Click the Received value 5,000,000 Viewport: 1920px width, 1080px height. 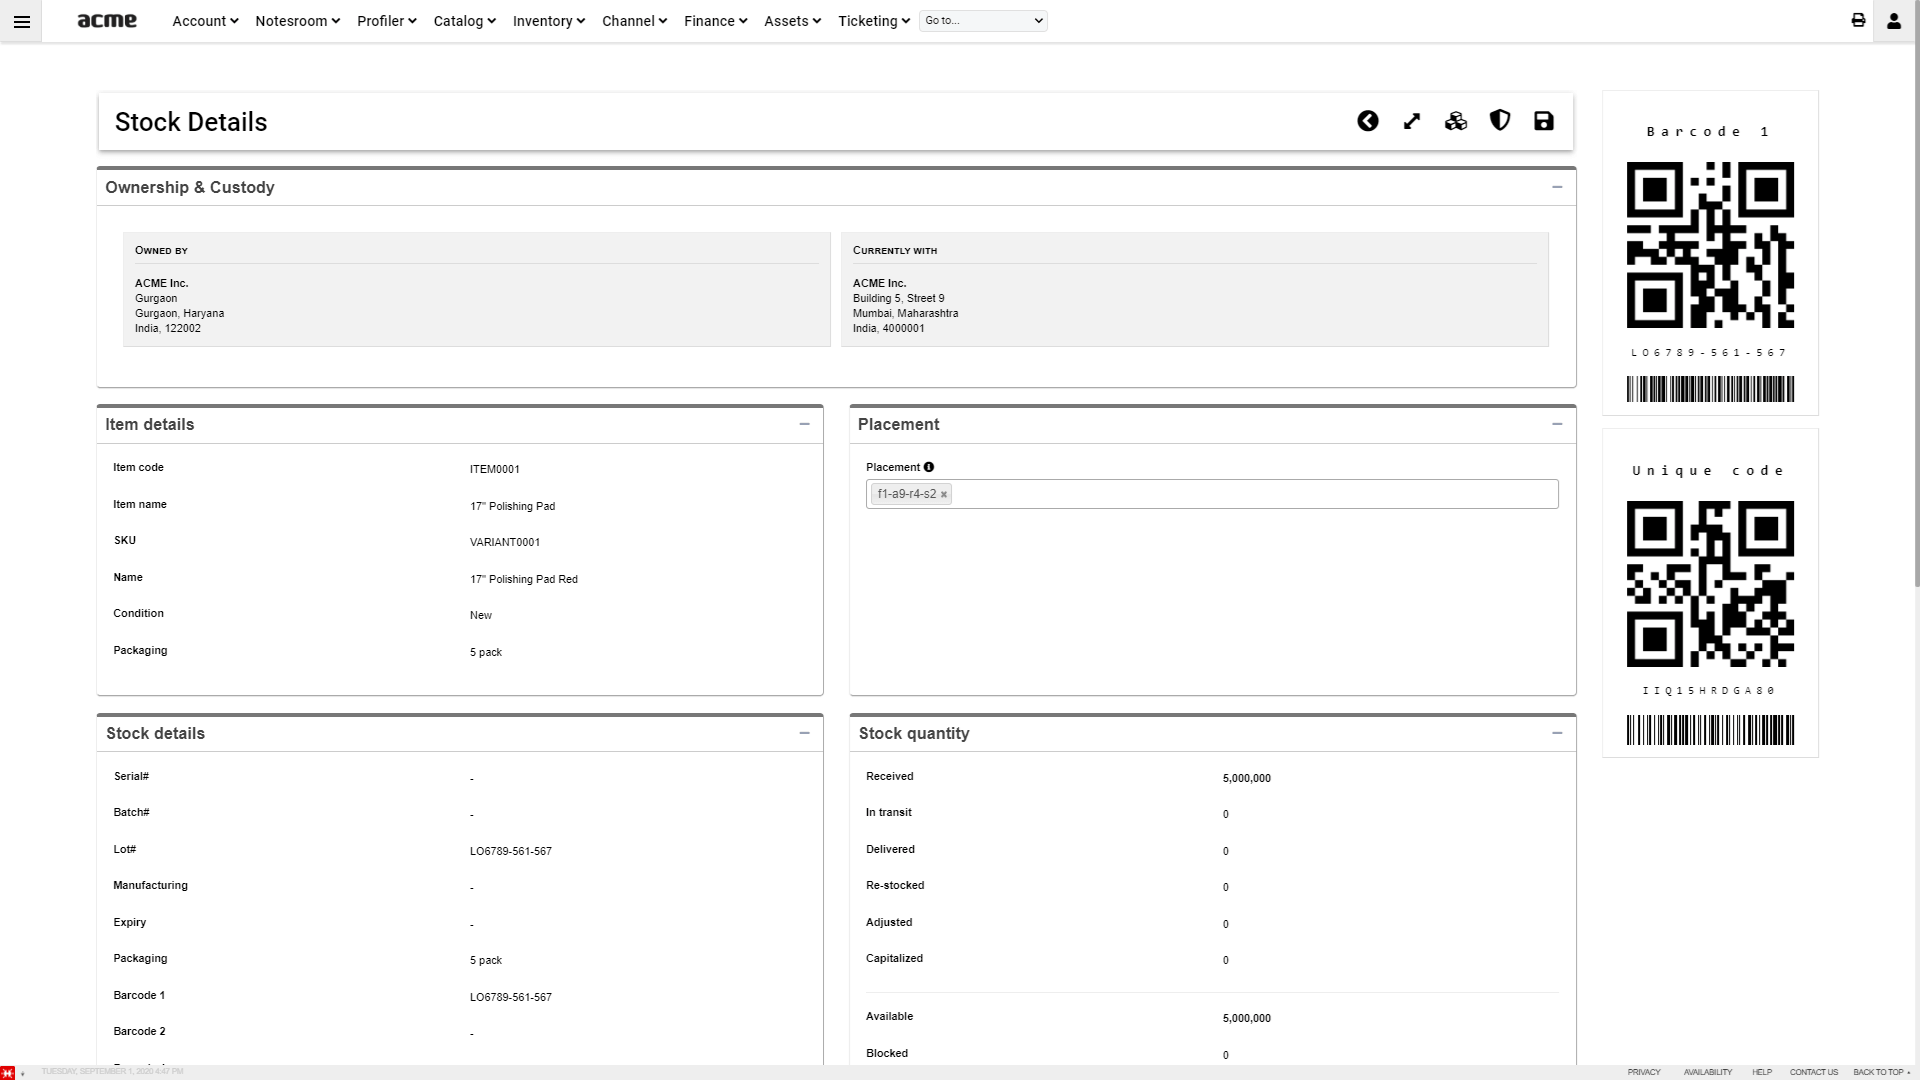click(1246, 778)
